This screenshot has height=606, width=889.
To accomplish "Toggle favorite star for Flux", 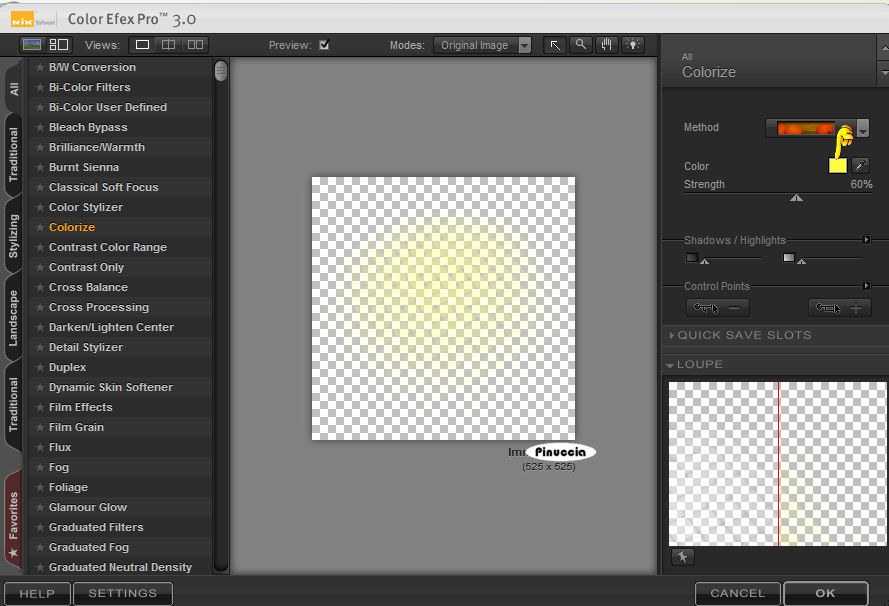I will click(x=40, y=447).
